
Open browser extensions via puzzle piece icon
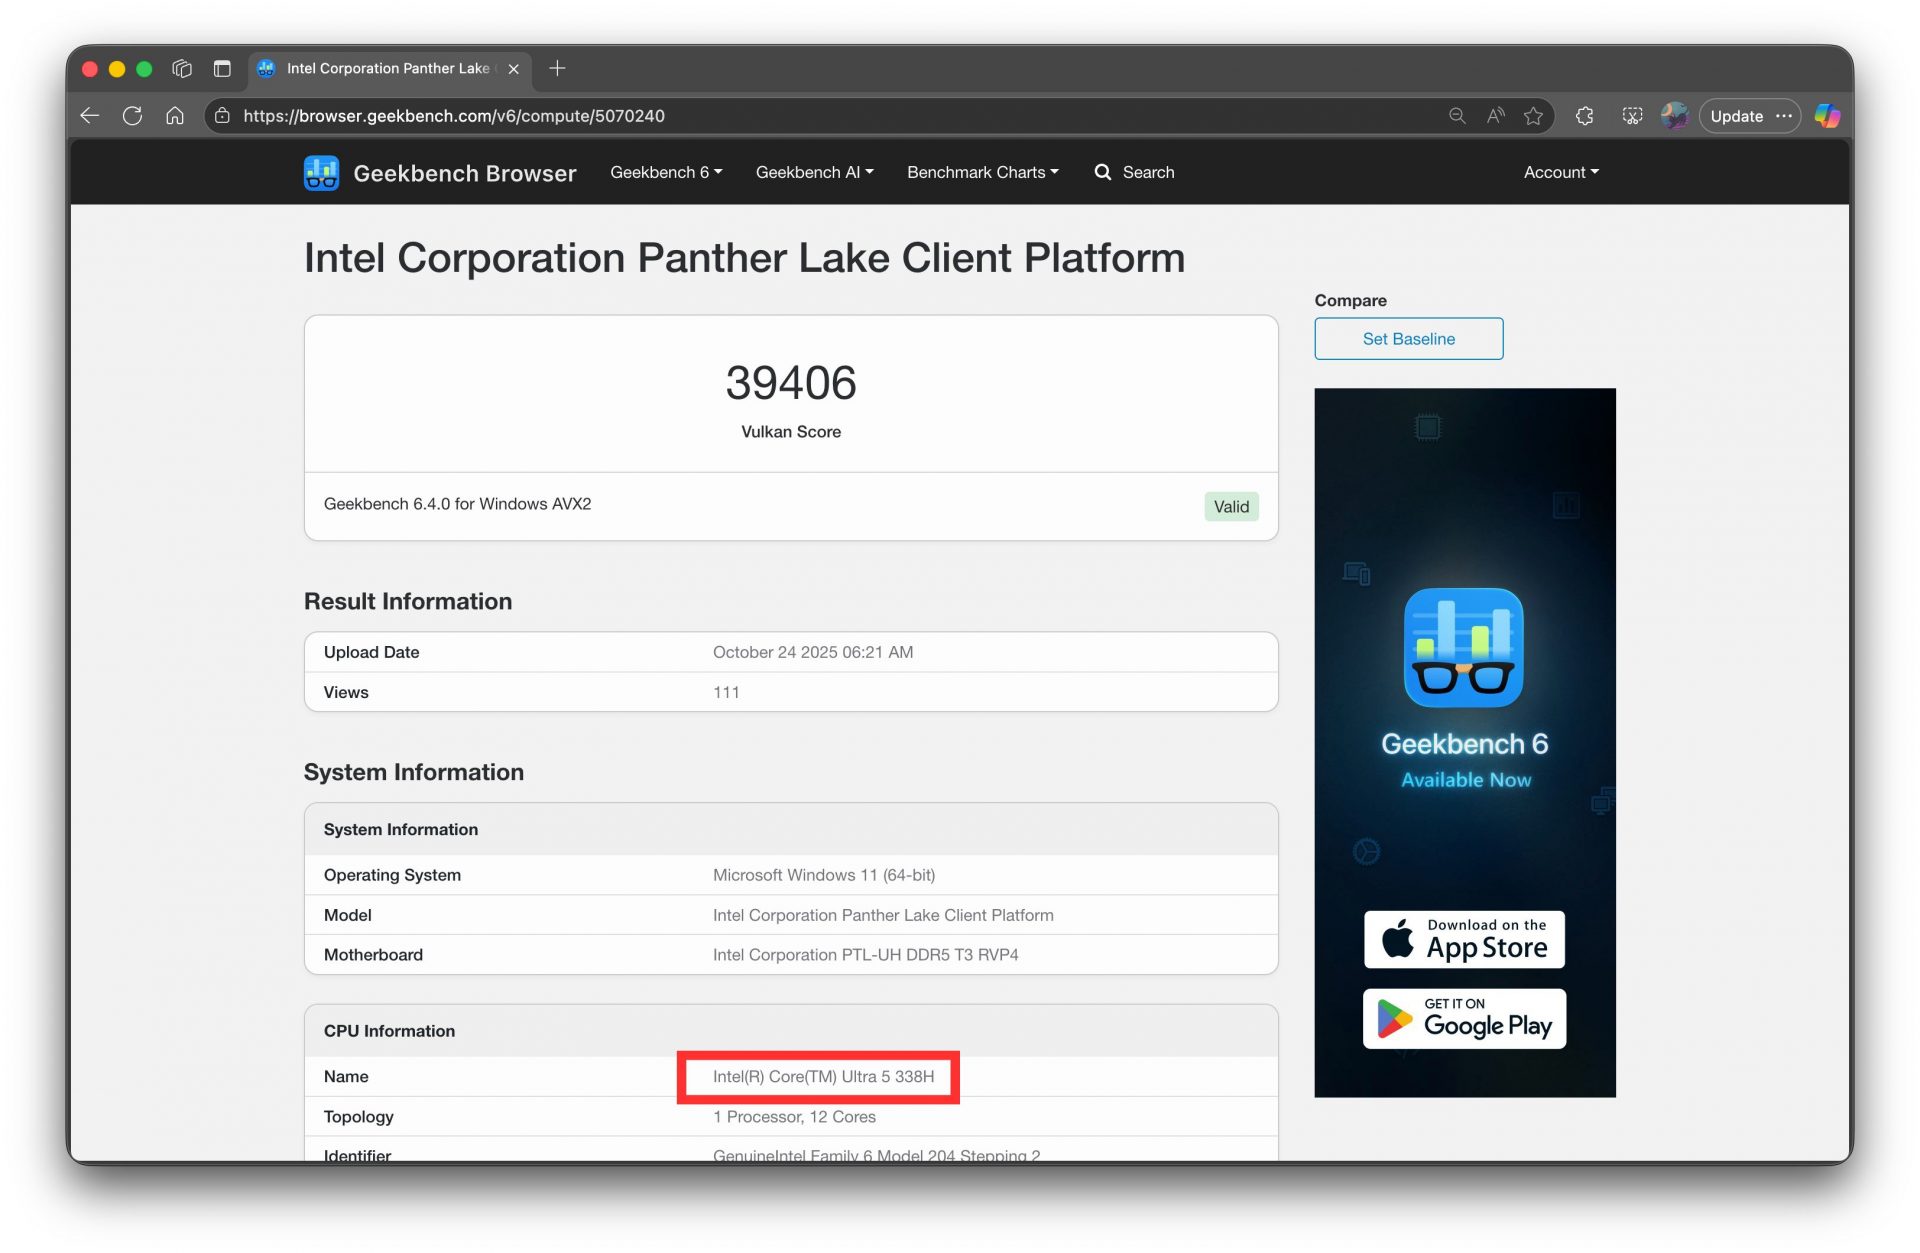point(1584,115)
